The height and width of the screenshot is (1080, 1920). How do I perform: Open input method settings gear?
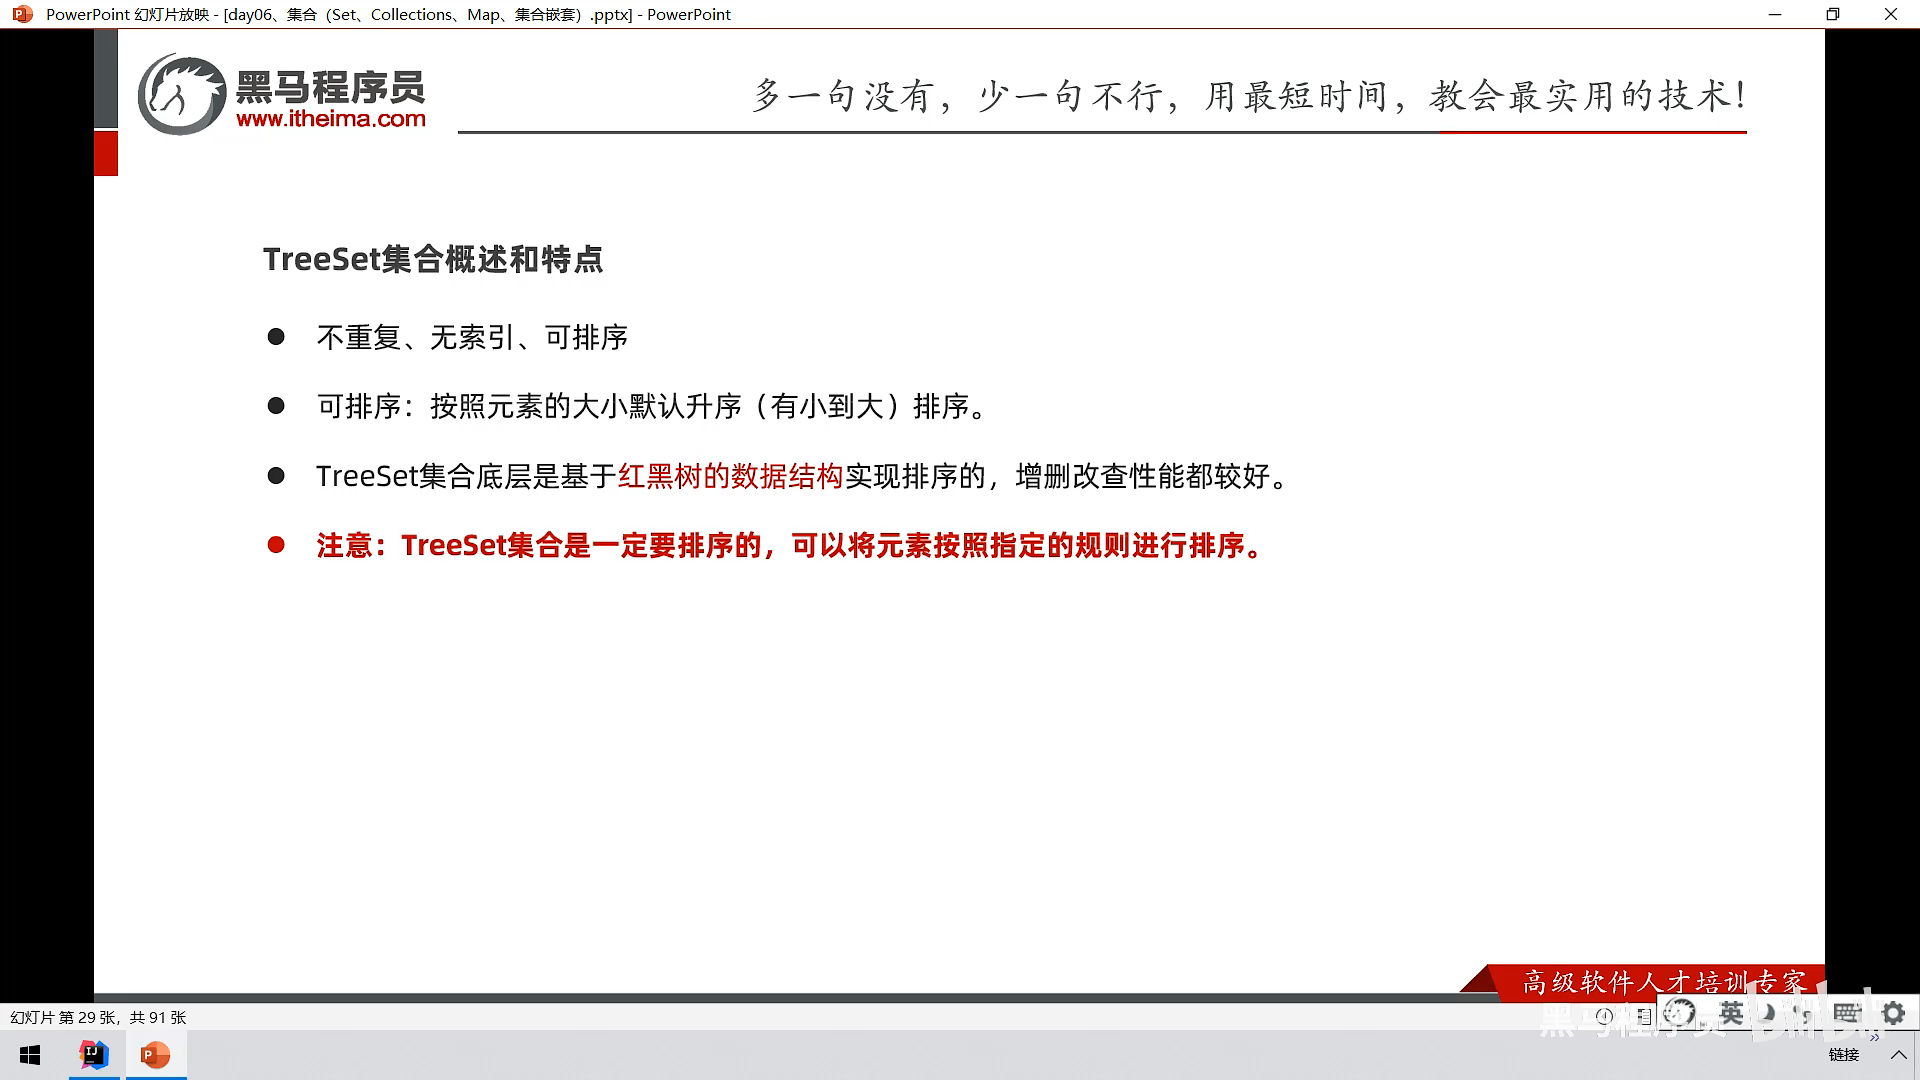(x=1893, y=1013)
